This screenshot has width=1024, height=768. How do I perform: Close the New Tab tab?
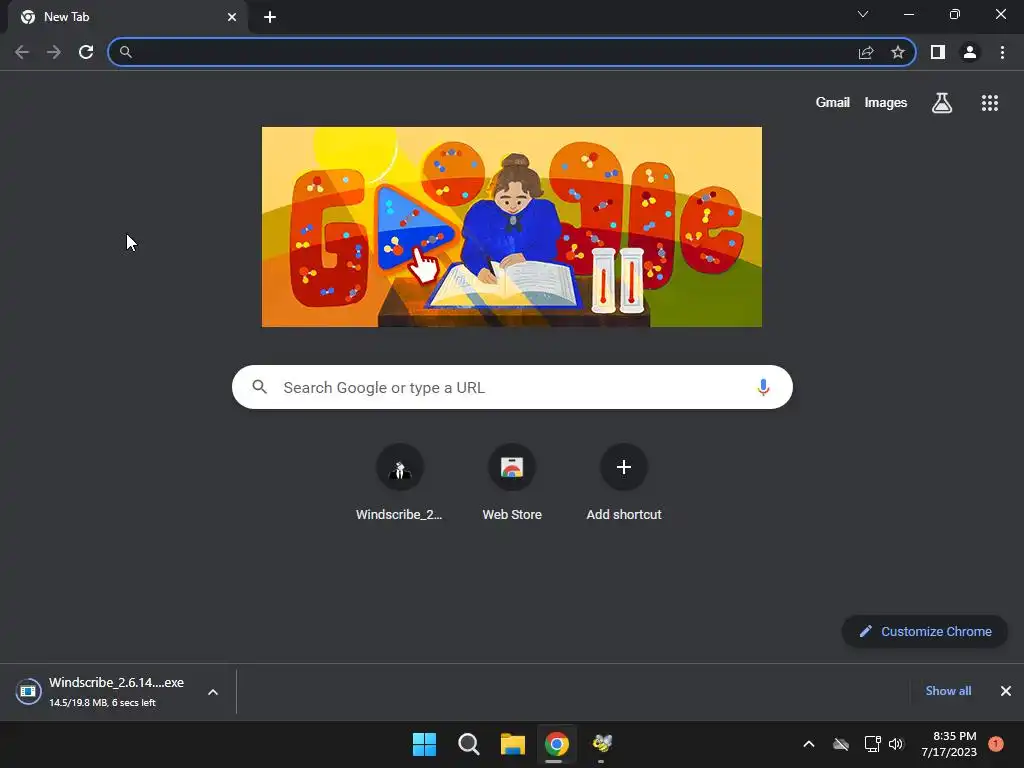[232, 17]
